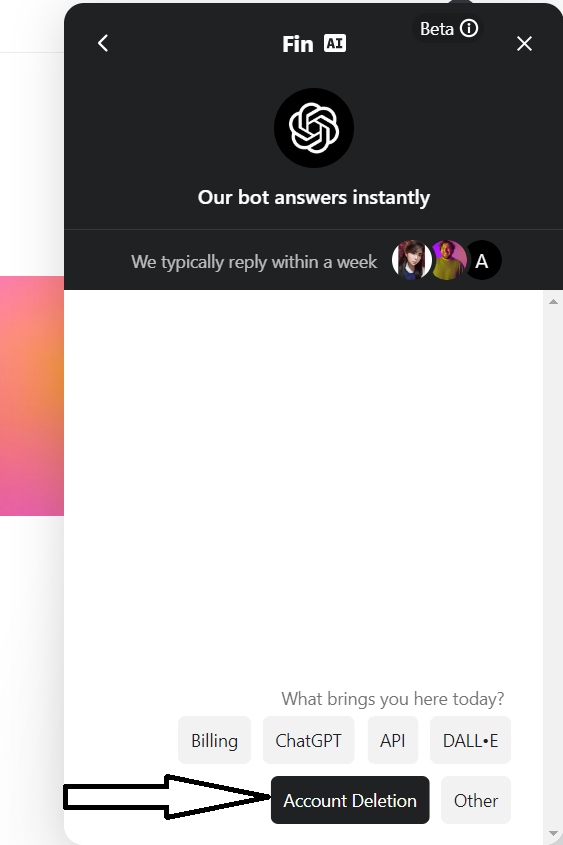Click the Fin title in header
Viewport: 563px width, 845px height.
[x=297, y=44]
